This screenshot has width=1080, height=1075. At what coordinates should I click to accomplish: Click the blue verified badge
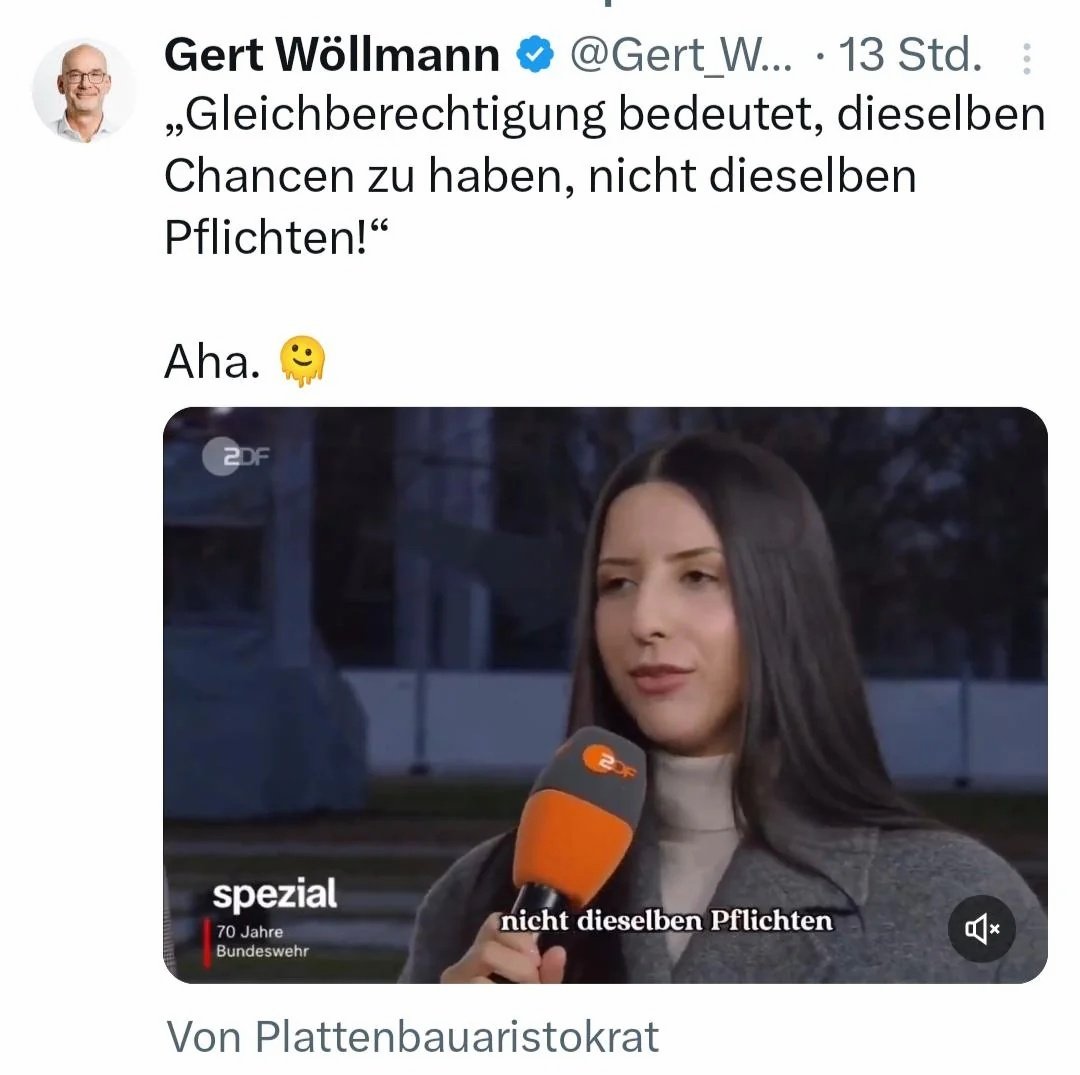[x=536, y=55]
